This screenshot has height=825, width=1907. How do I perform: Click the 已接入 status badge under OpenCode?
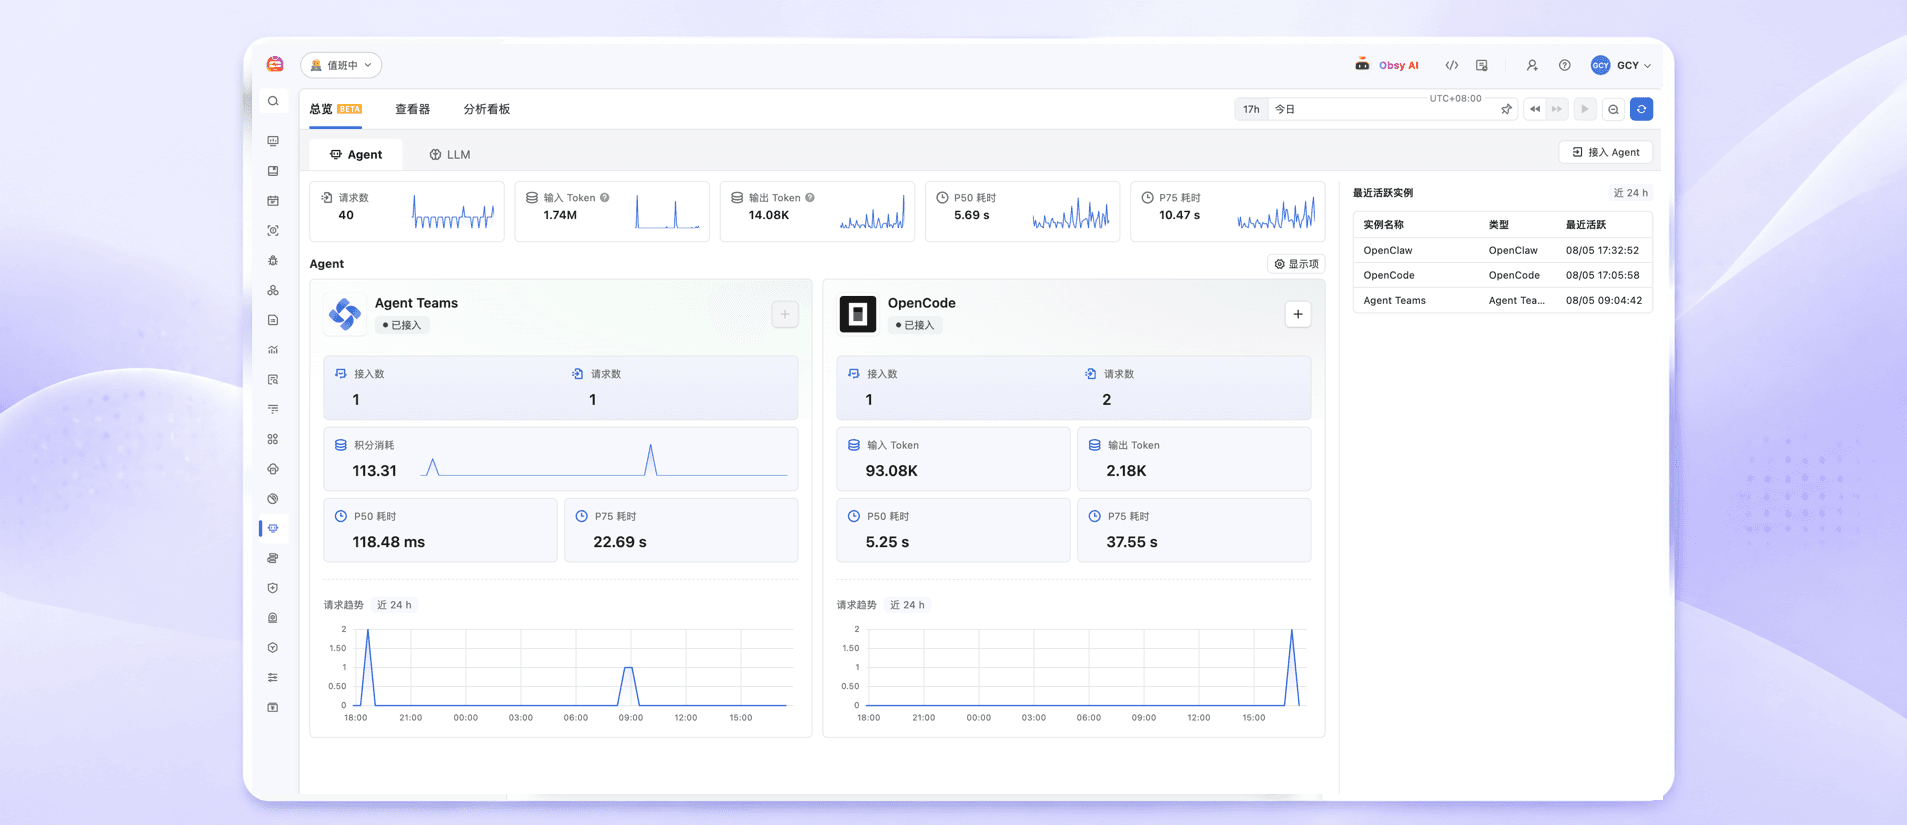tap(915, 325)
